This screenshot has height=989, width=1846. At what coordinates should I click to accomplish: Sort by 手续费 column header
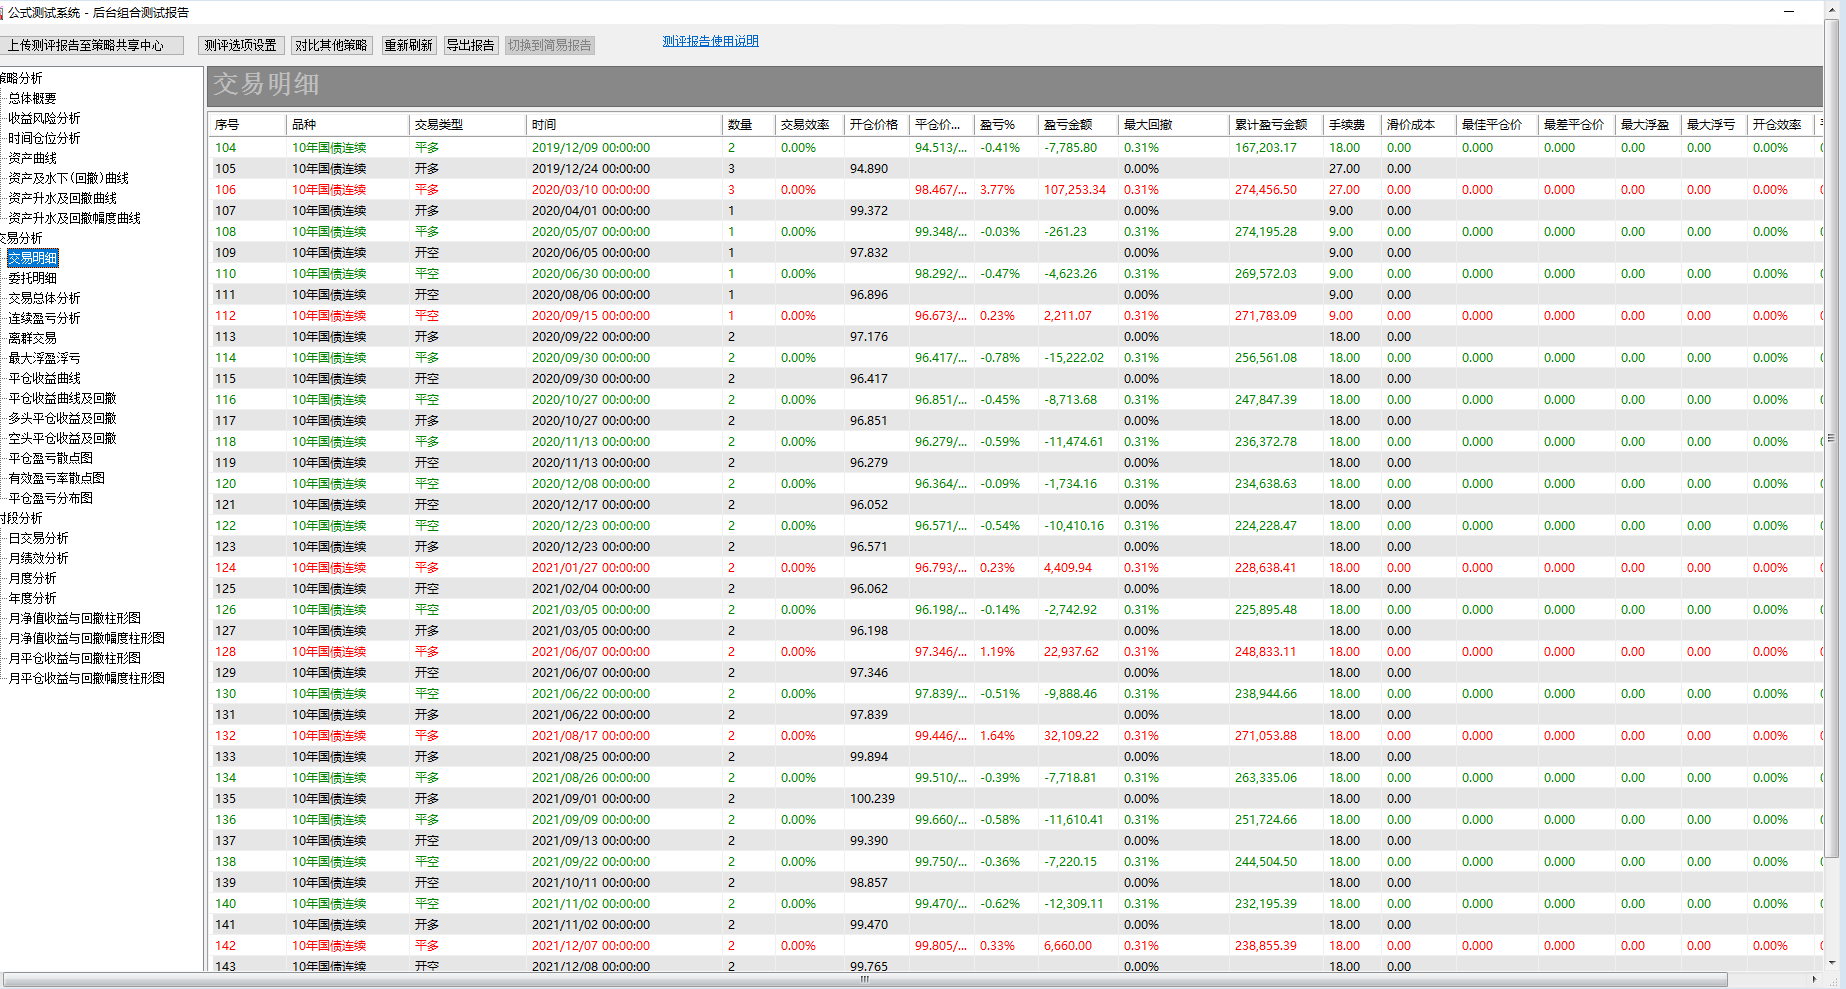coord(1351,125)
